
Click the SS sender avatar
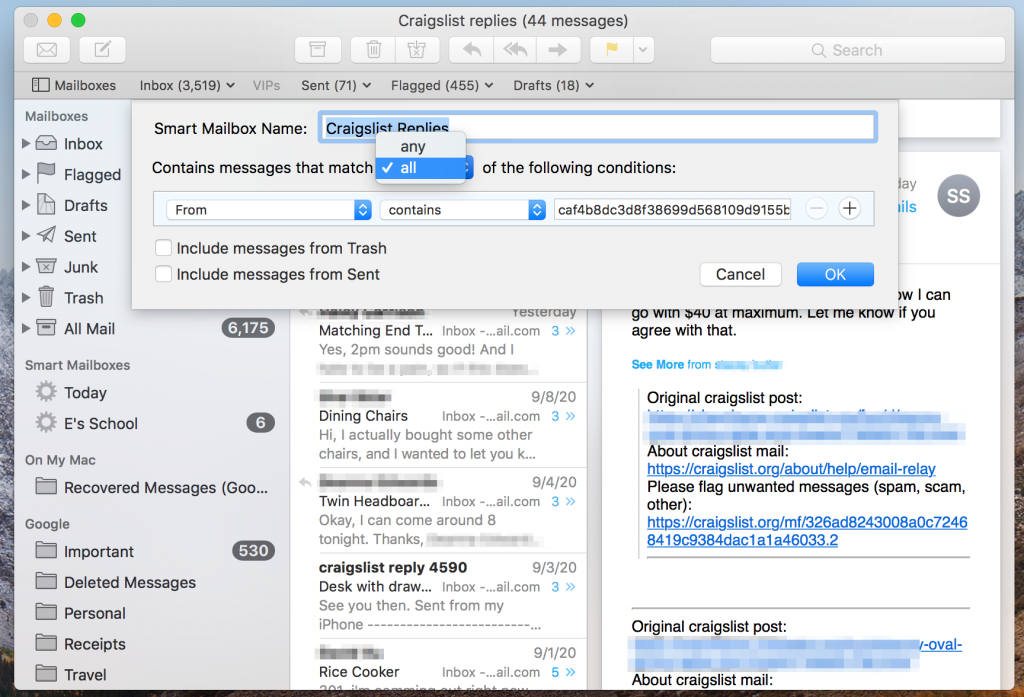tap(958, 196)
